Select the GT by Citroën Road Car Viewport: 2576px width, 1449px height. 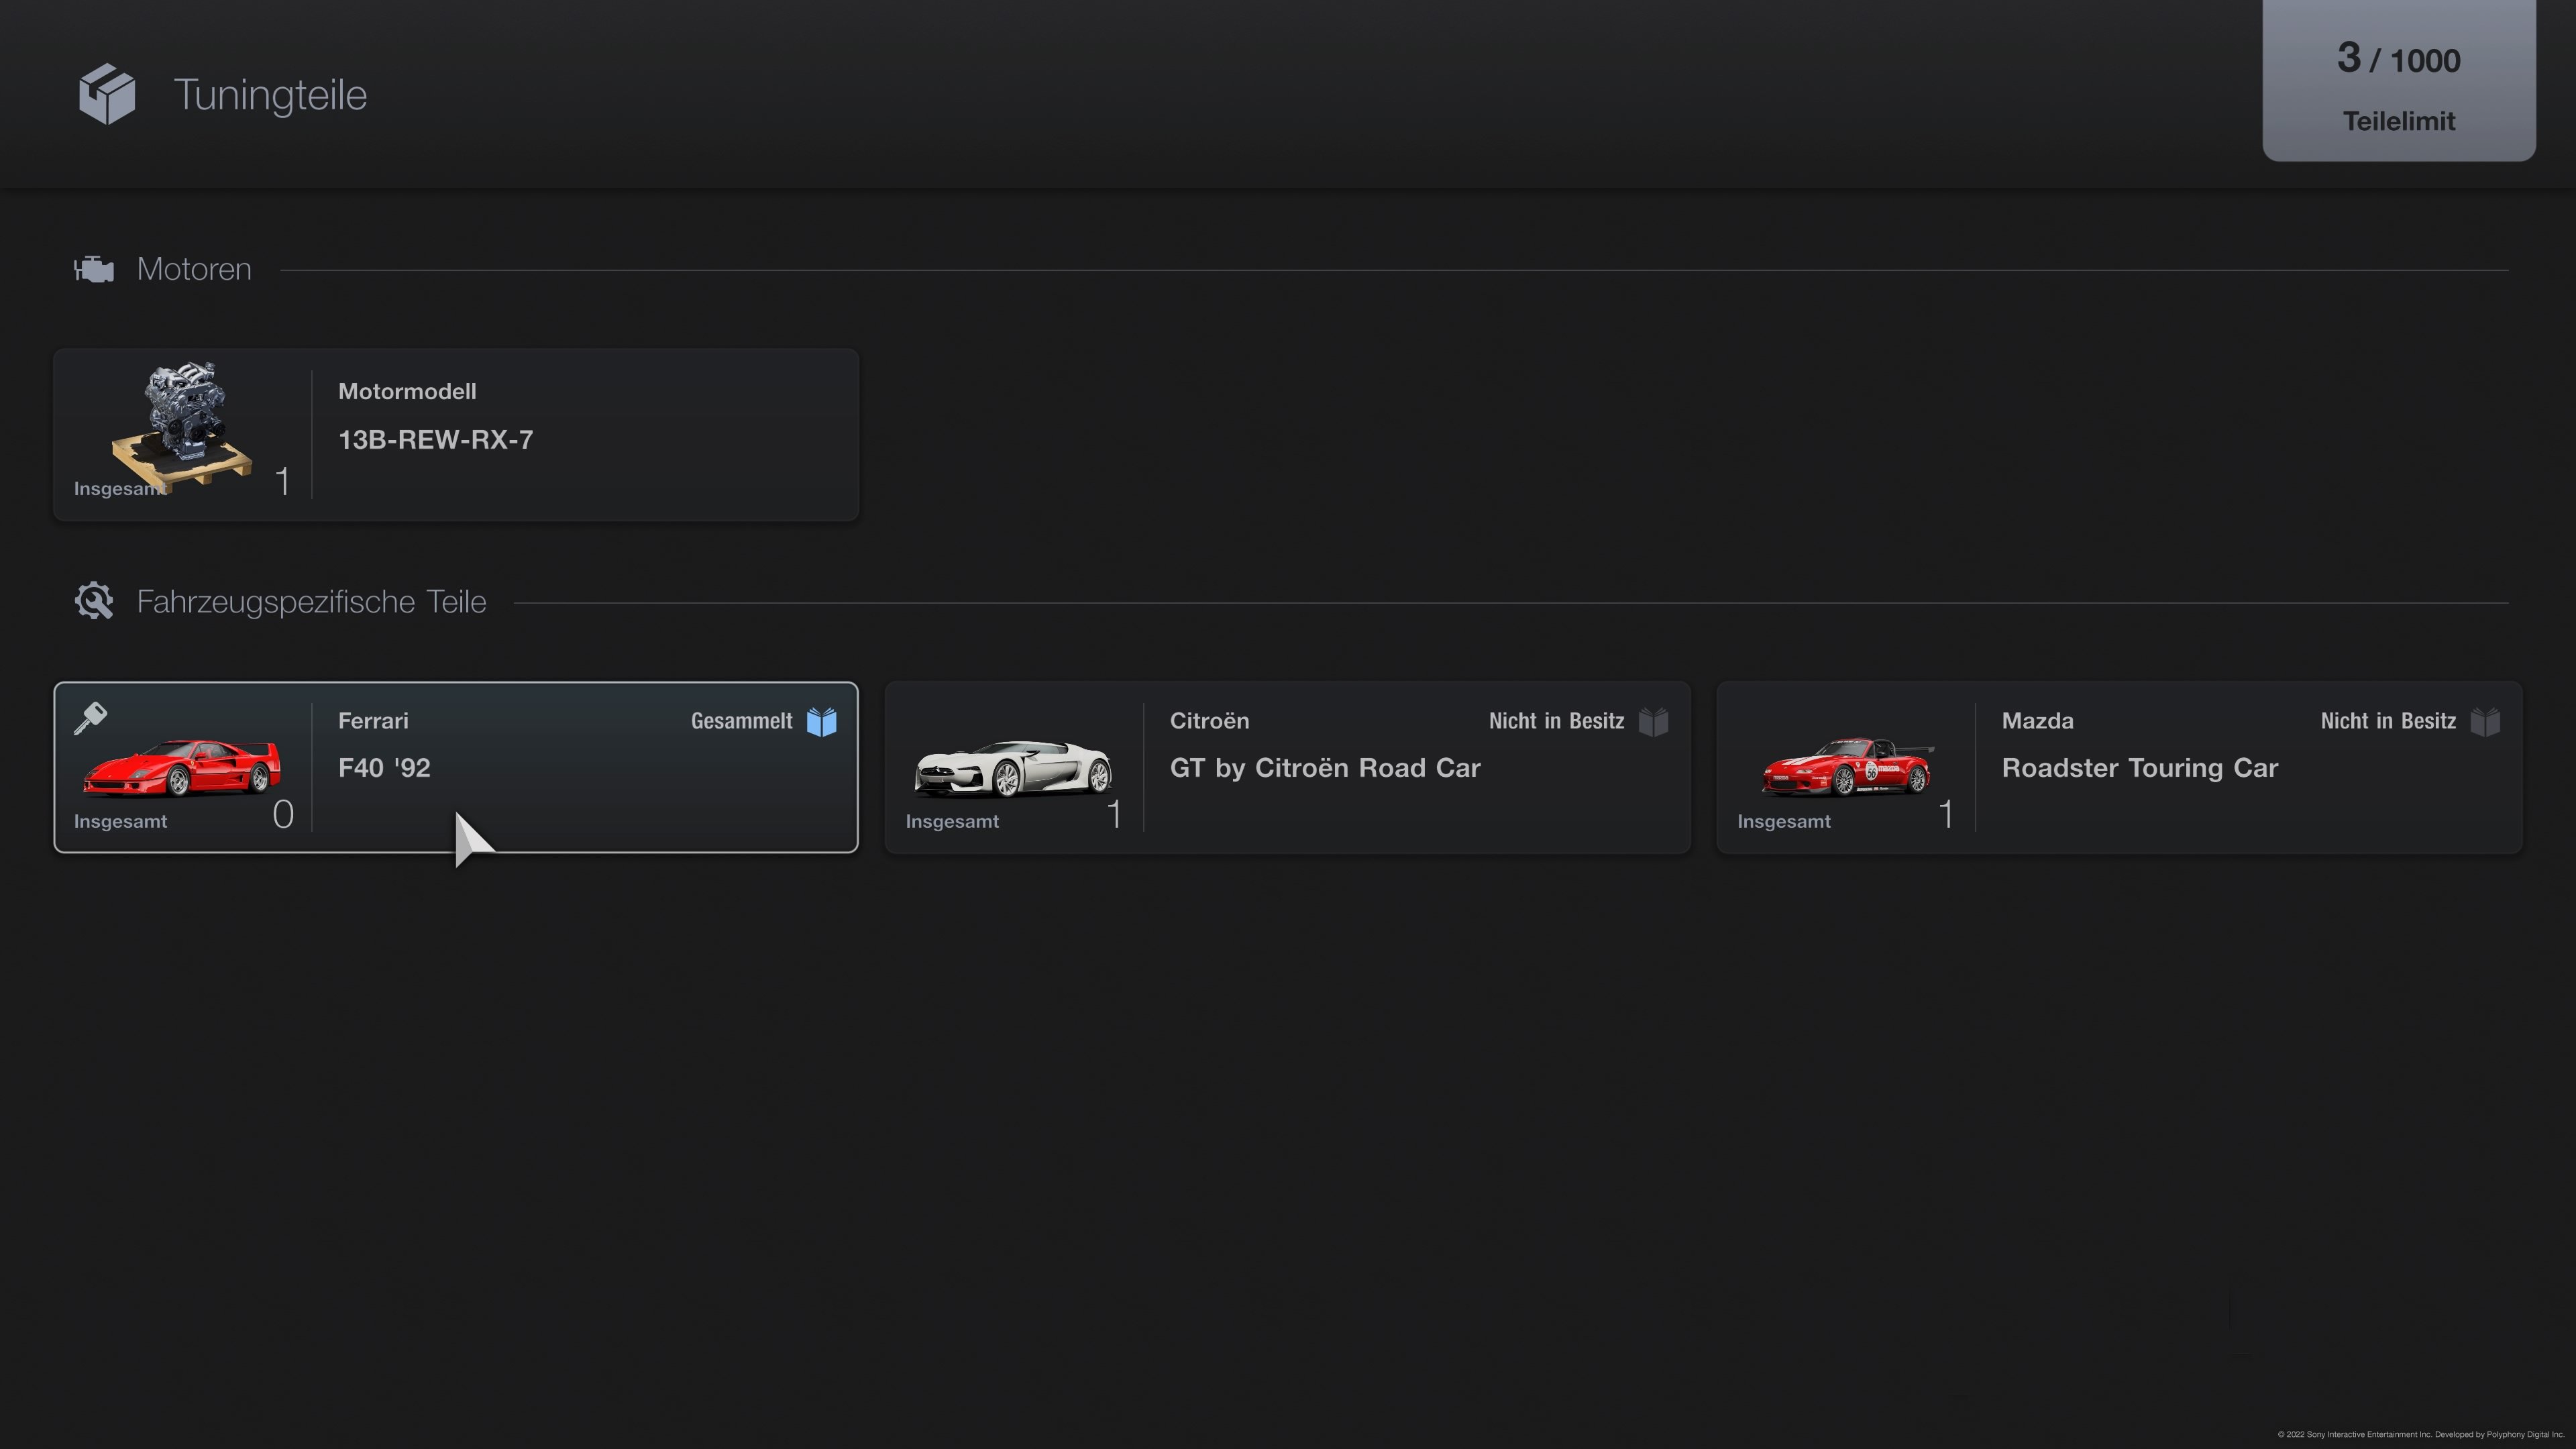[1288, 767]
